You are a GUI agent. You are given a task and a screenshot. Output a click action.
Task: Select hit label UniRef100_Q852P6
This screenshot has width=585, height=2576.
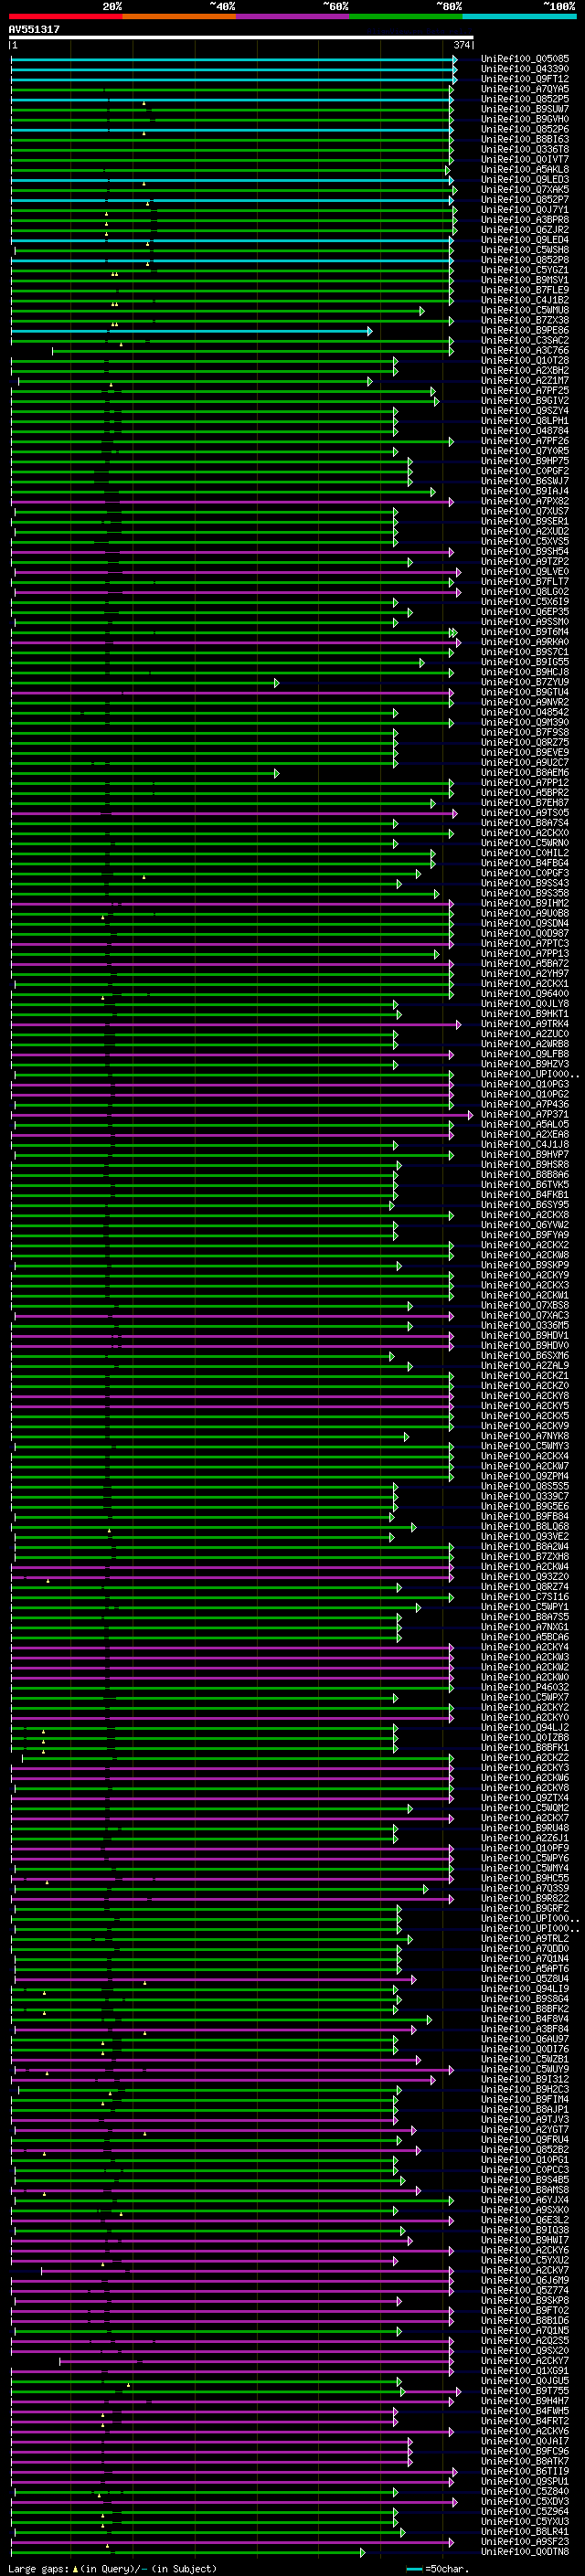tap(524, 129)
